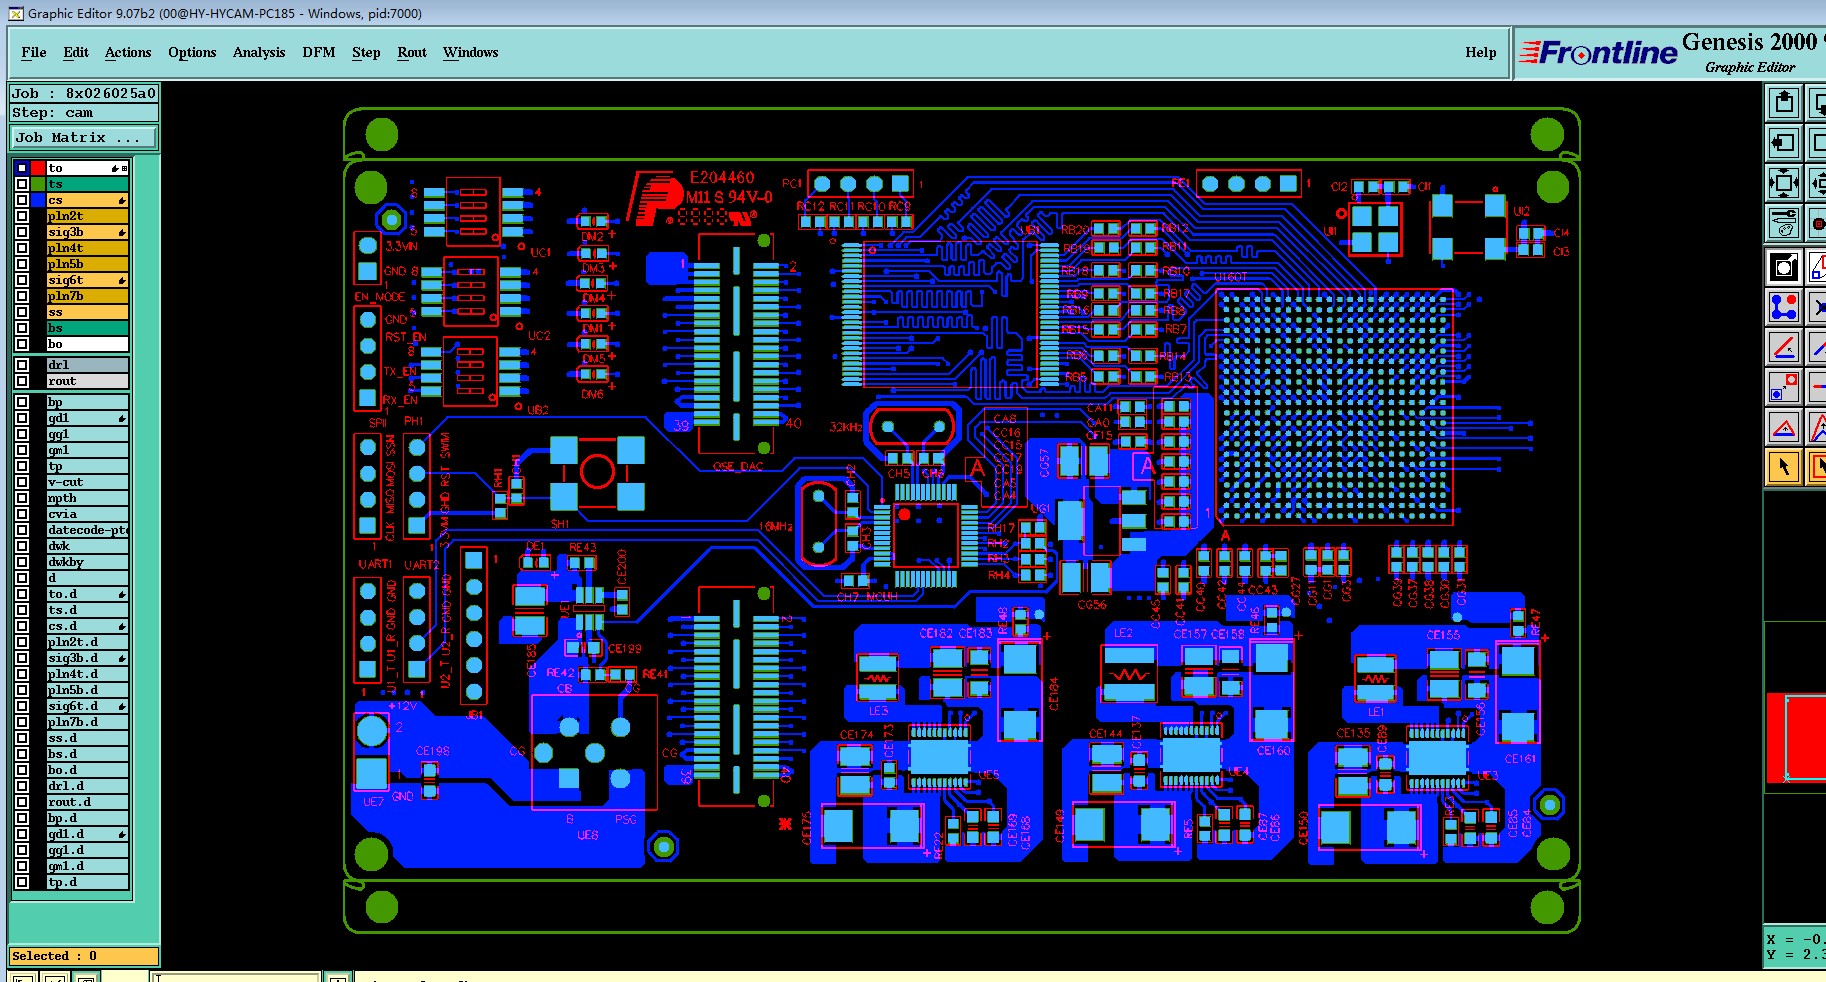This screenshot has height=982, width=1826.
Task: Toggle the checkbox for layer to
Action: coord(22,168)
